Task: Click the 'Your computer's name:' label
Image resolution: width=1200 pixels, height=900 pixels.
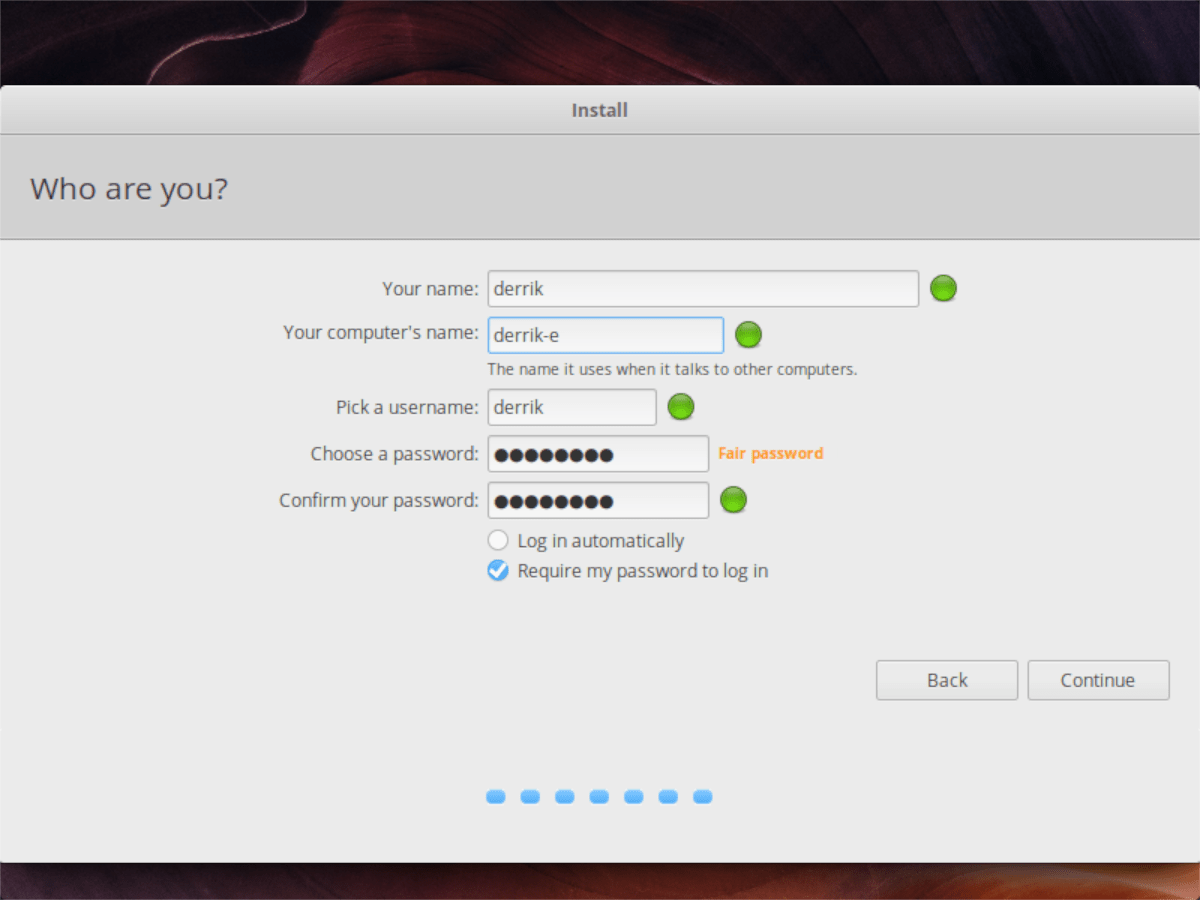Action: point(381,332)
